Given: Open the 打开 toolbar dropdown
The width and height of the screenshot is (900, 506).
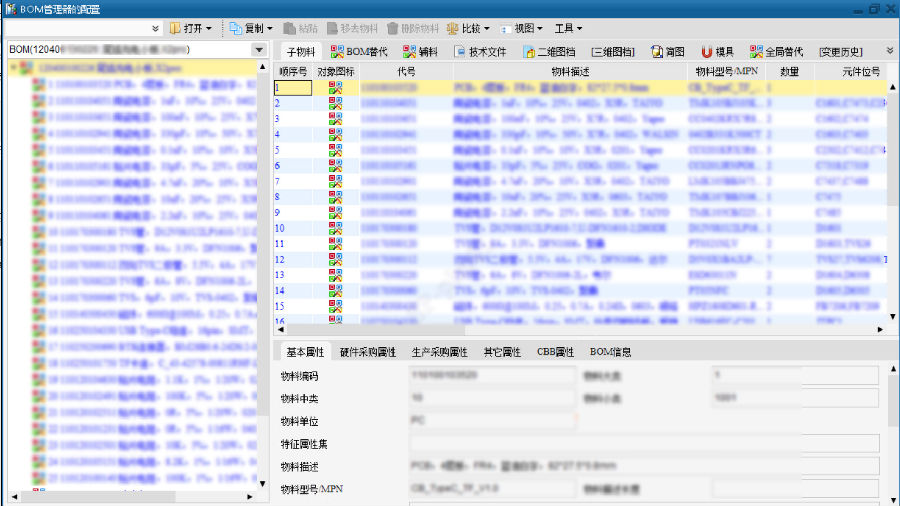Looking at the screenshot, I should click(x=190, y=29).
